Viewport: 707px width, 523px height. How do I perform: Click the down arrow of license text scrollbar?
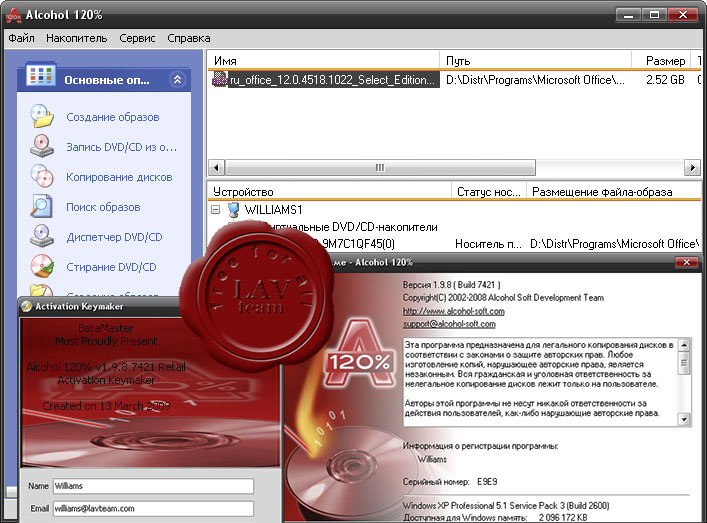pyautogui.click(x=684, y=419)
